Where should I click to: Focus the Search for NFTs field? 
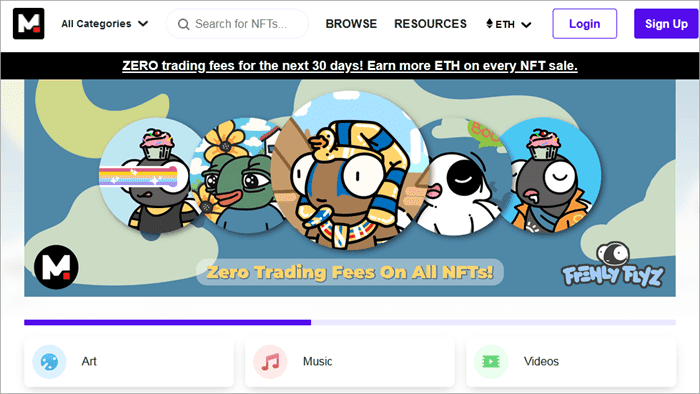click(237, 24)
